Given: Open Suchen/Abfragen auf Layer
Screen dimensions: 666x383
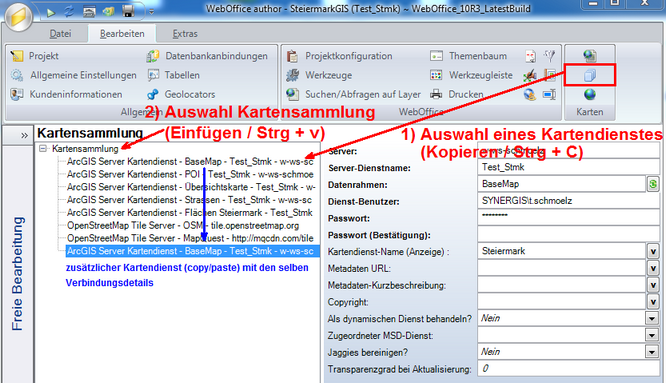Looking at the screenshot, I should coord(353,94).
